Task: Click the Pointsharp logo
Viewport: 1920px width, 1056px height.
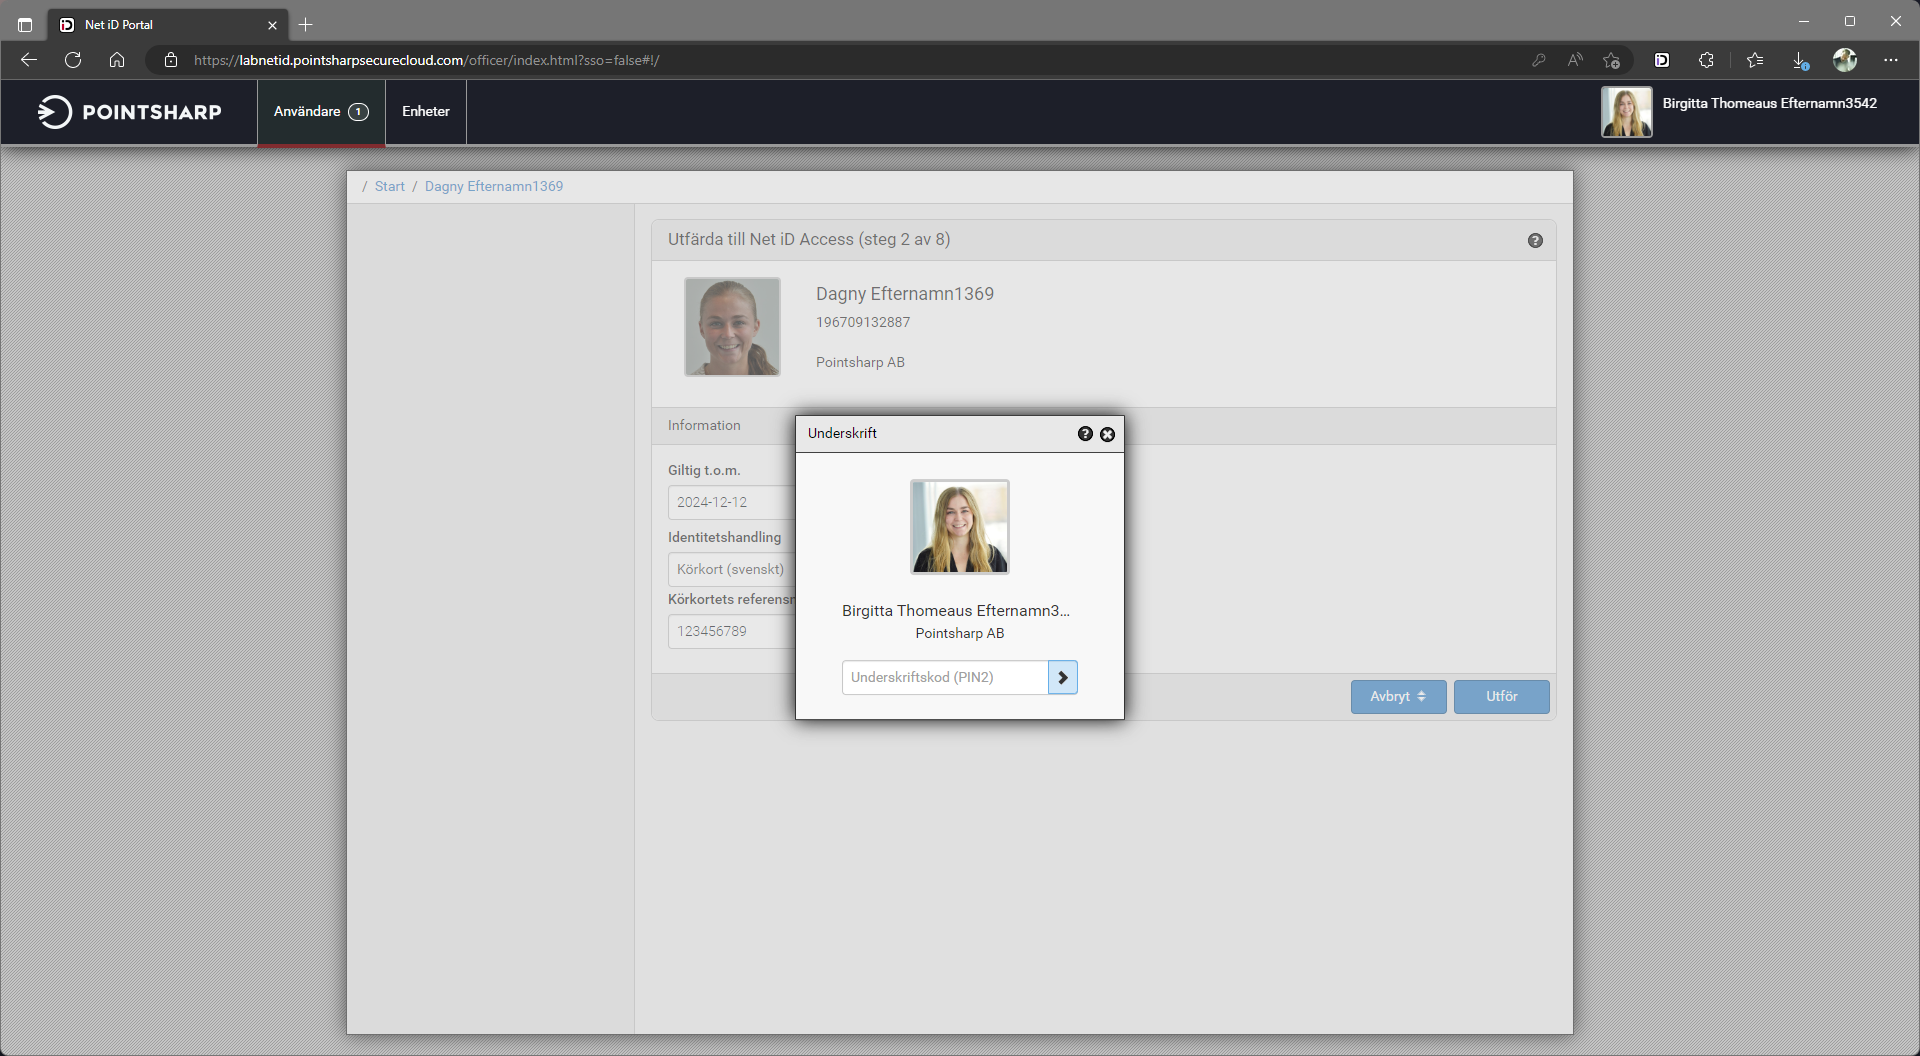Action: click(130, 112)
